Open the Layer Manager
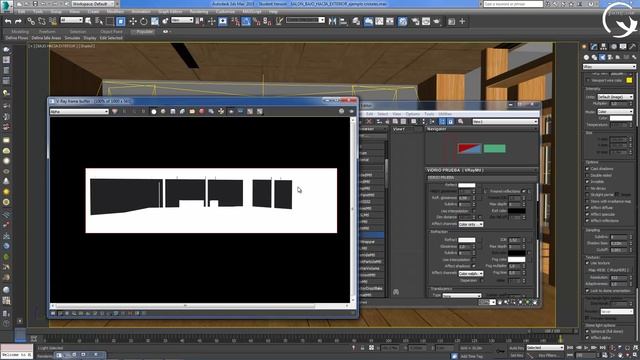Viewport: 640px width, 360px height. [356, 21]
